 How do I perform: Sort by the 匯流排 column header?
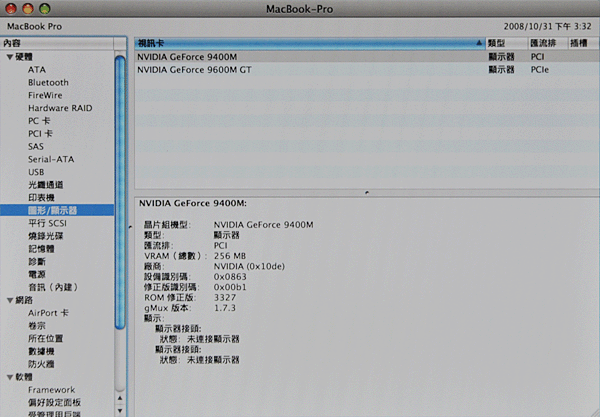coord(548,43)
